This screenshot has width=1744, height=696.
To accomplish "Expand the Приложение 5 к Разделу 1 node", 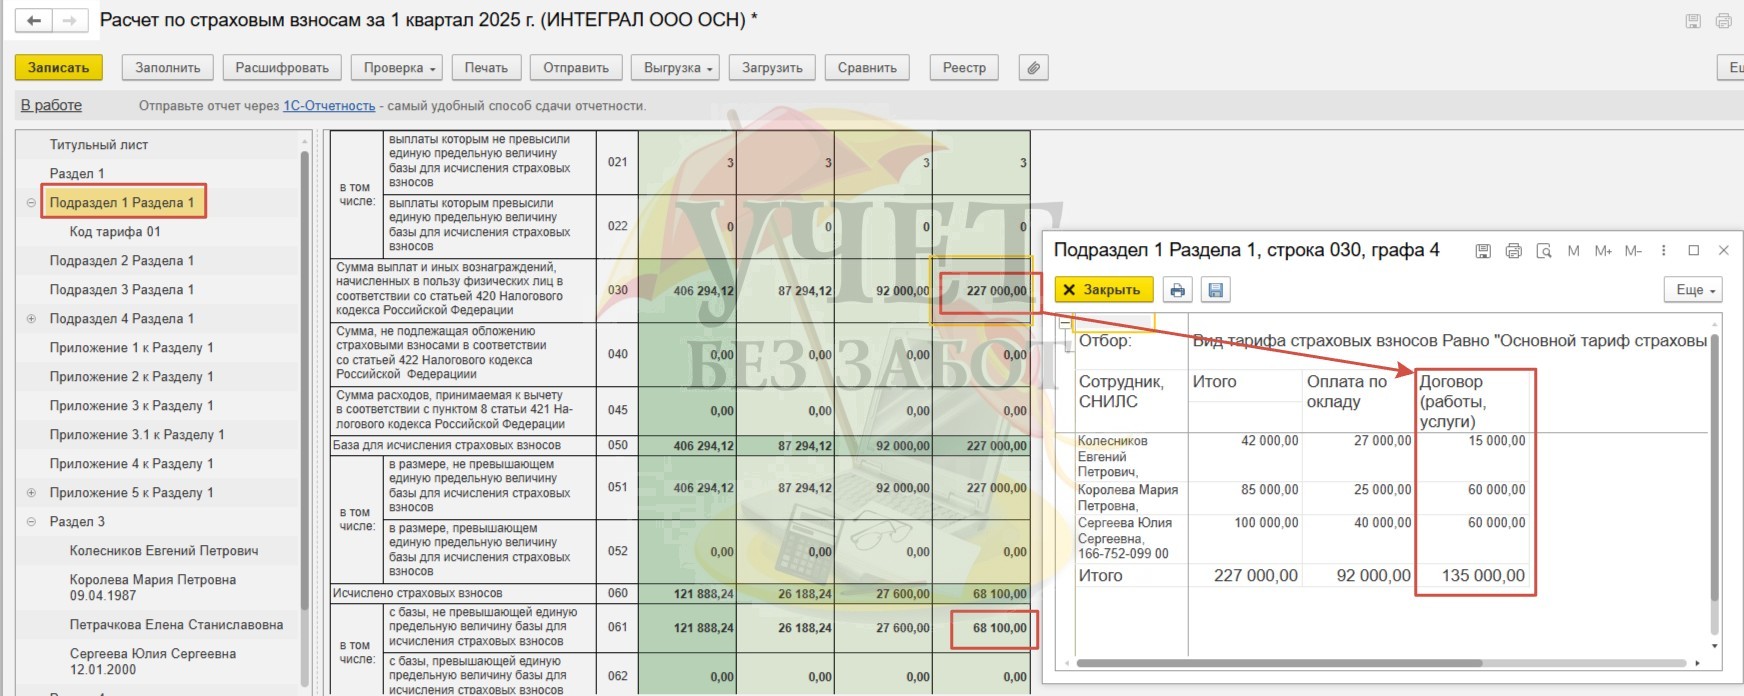I will pos(31,493).
